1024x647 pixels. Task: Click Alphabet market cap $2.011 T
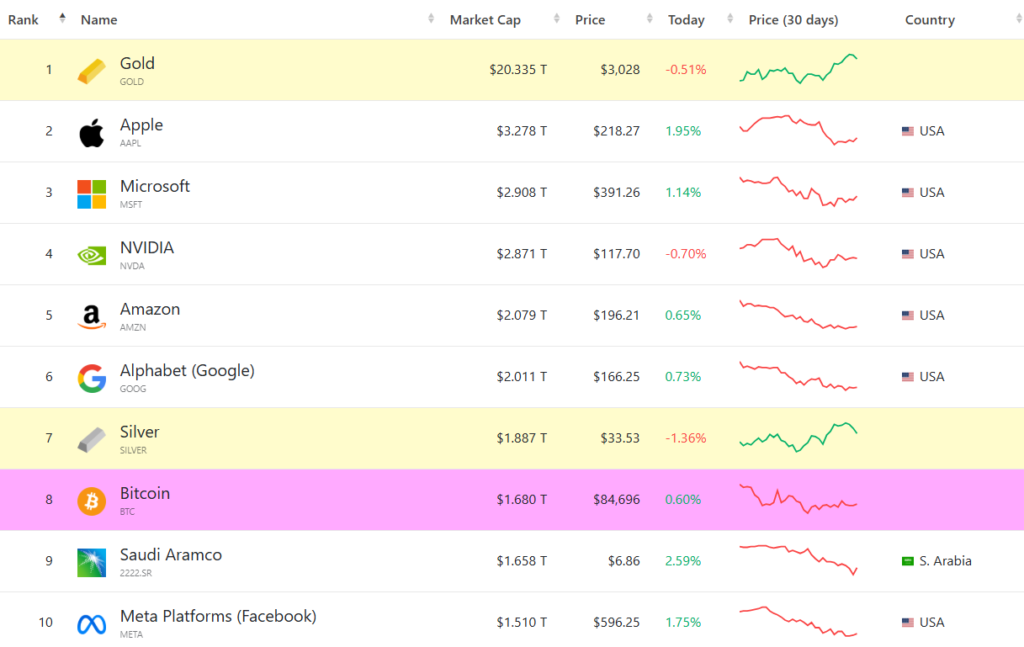point(521,377)
